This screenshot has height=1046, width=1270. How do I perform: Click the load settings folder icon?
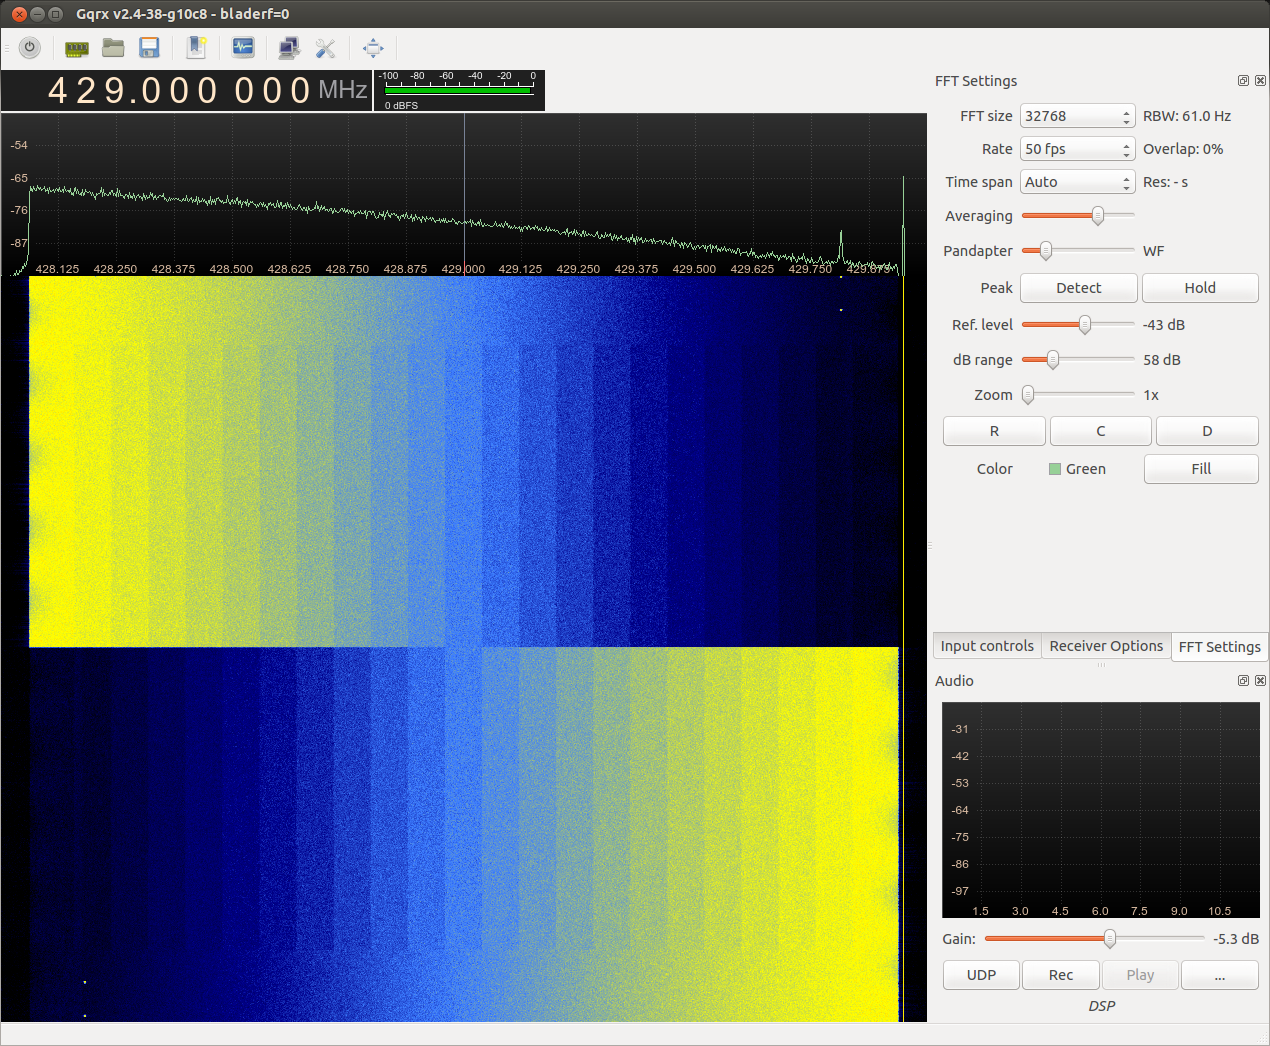(113, 48)
